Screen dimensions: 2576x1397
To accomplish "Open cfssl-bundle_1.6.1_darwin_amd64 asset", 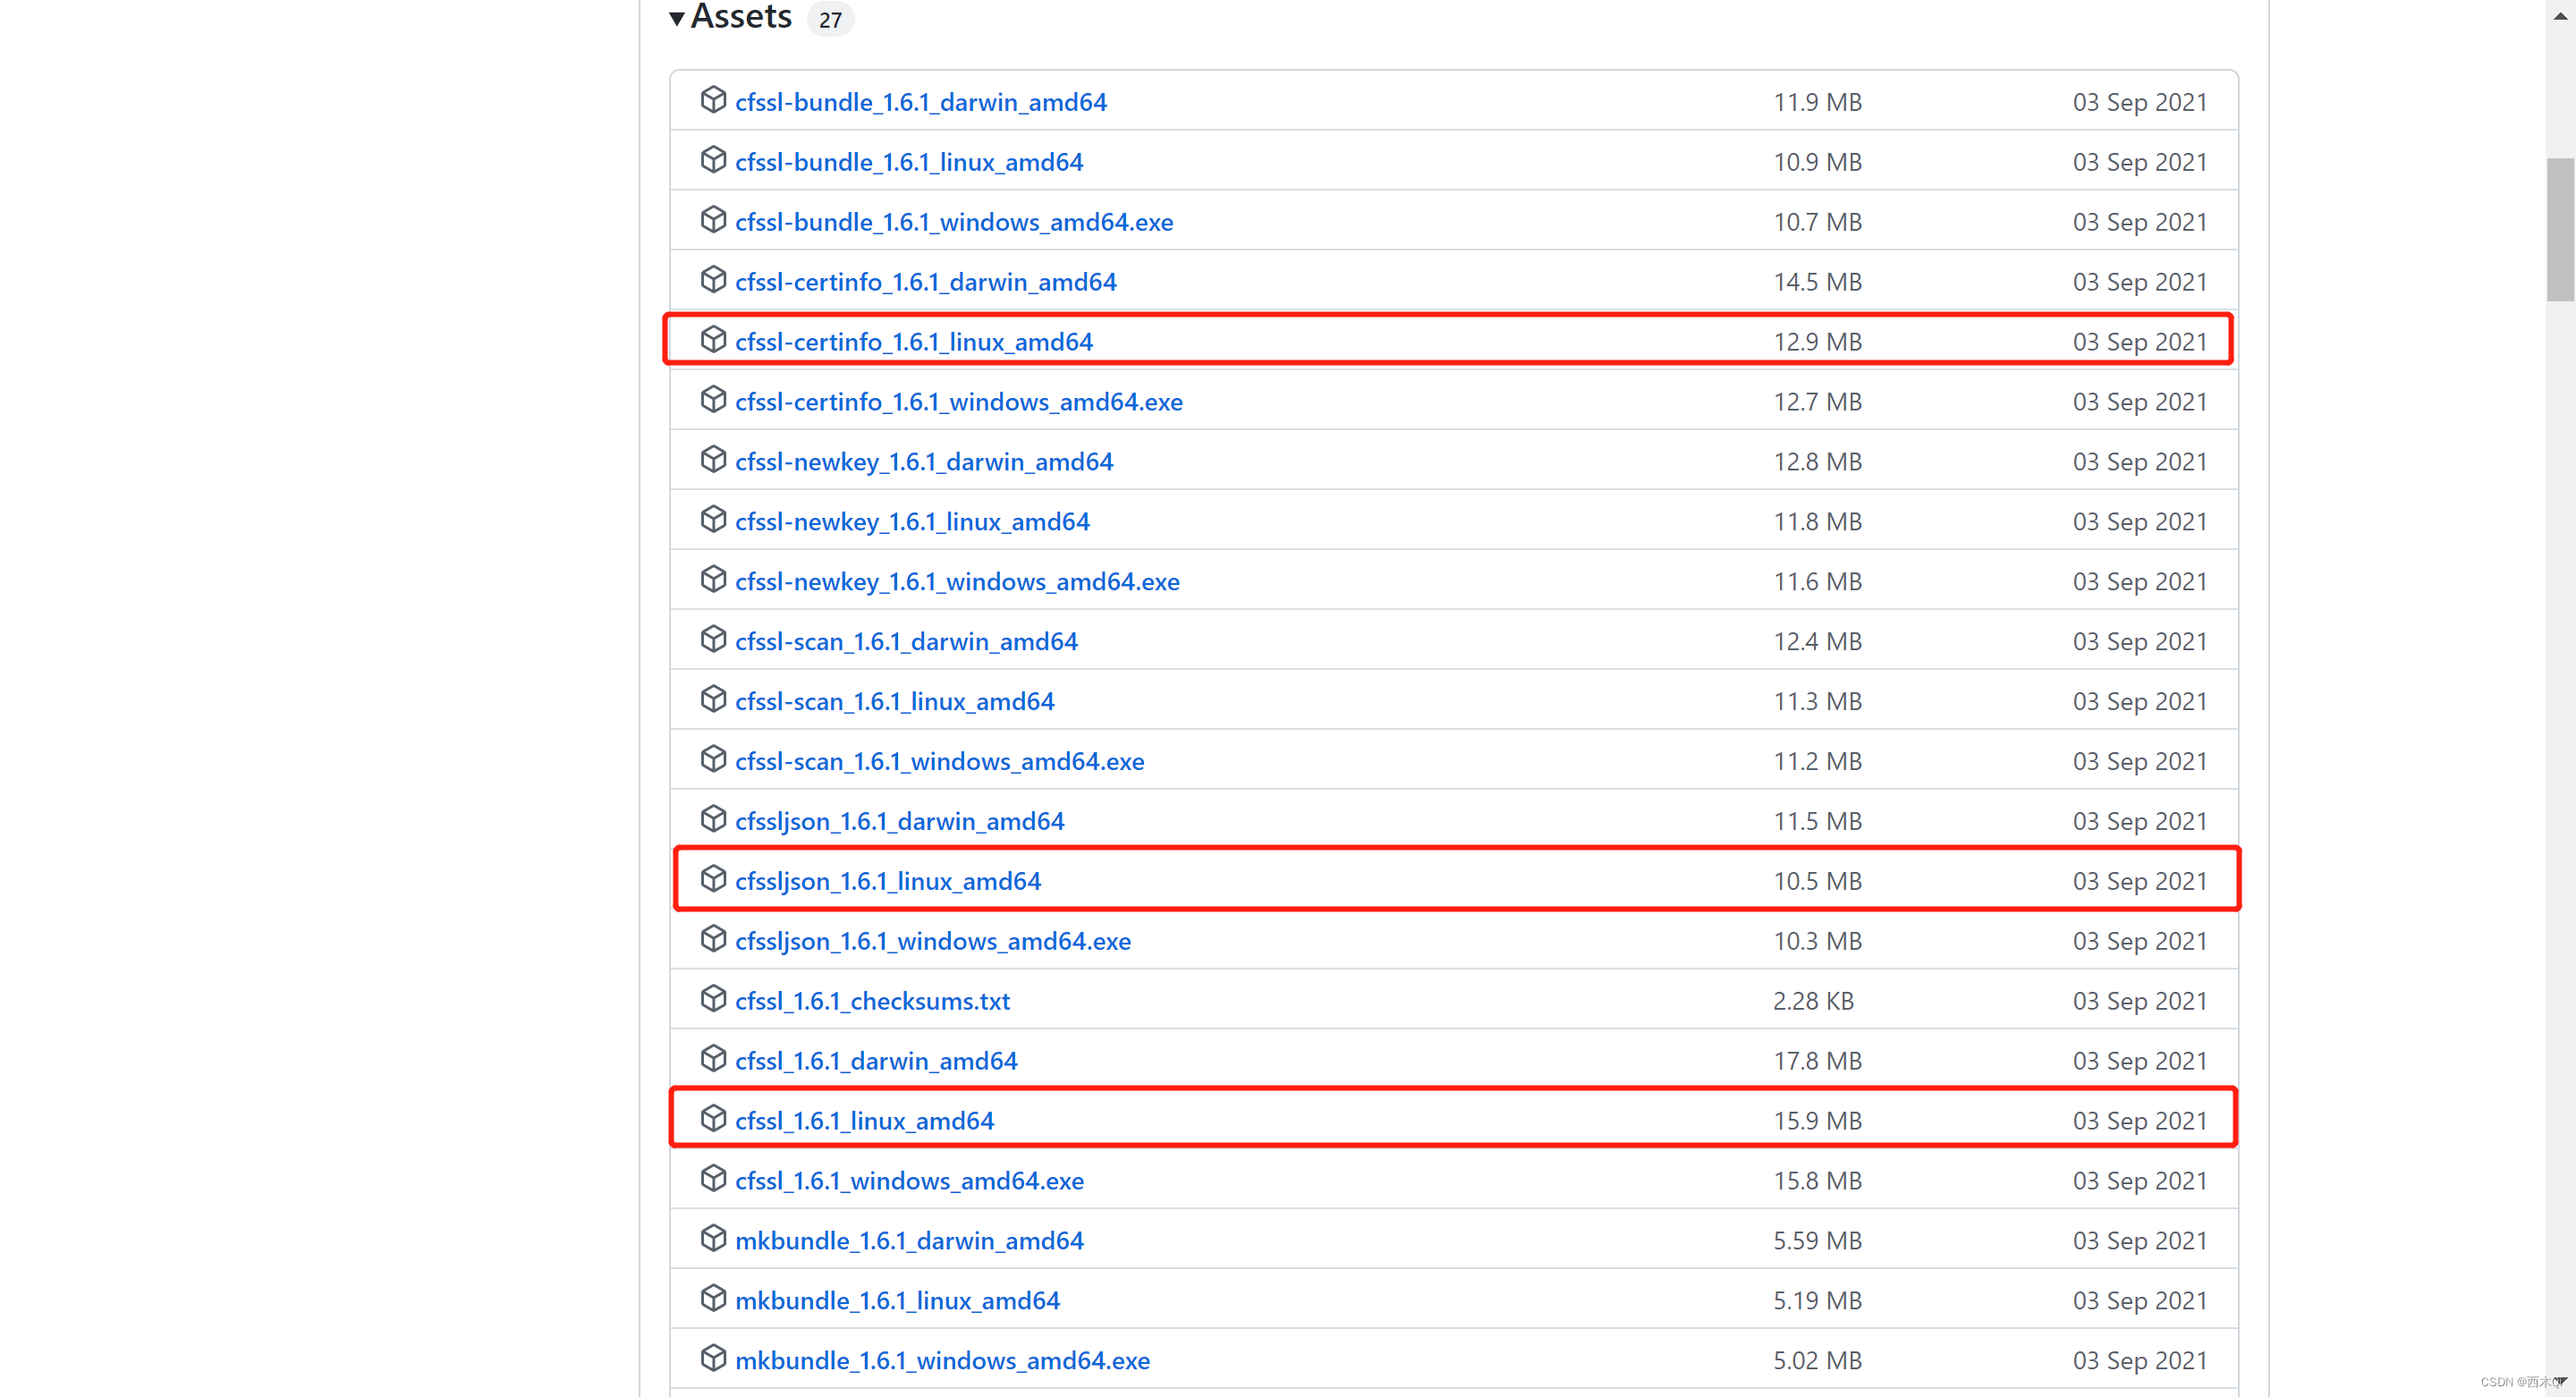I will click(920, 100).
